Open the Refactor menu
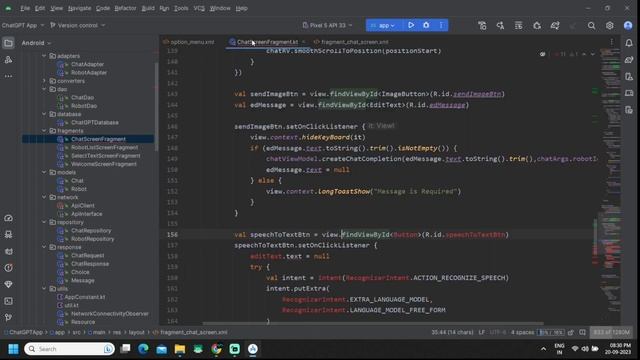Image resolution: width=640 pixels, height=360 pixels. (125, 8)
